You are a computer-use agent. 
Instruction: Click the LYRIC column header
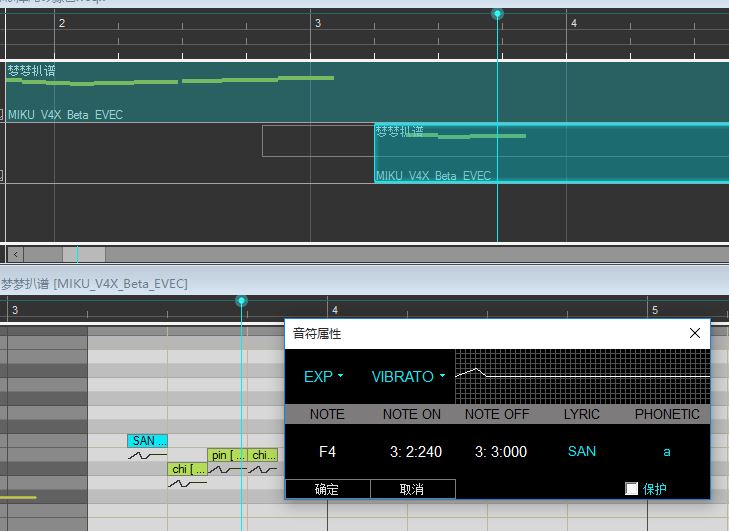pyautogui.click(x=582, y=414)
